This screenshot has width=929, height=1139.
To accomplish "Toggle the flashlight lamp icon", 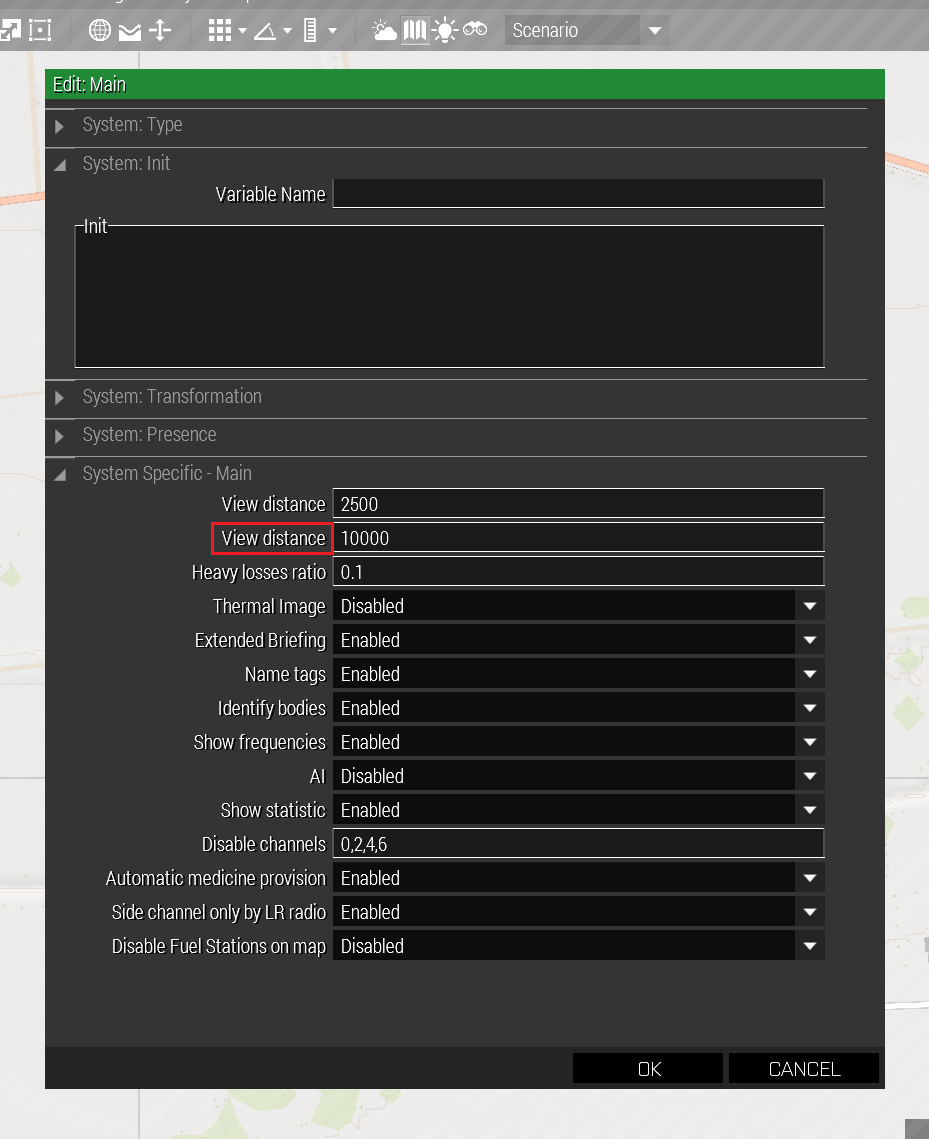I will (x=445, y=30).
